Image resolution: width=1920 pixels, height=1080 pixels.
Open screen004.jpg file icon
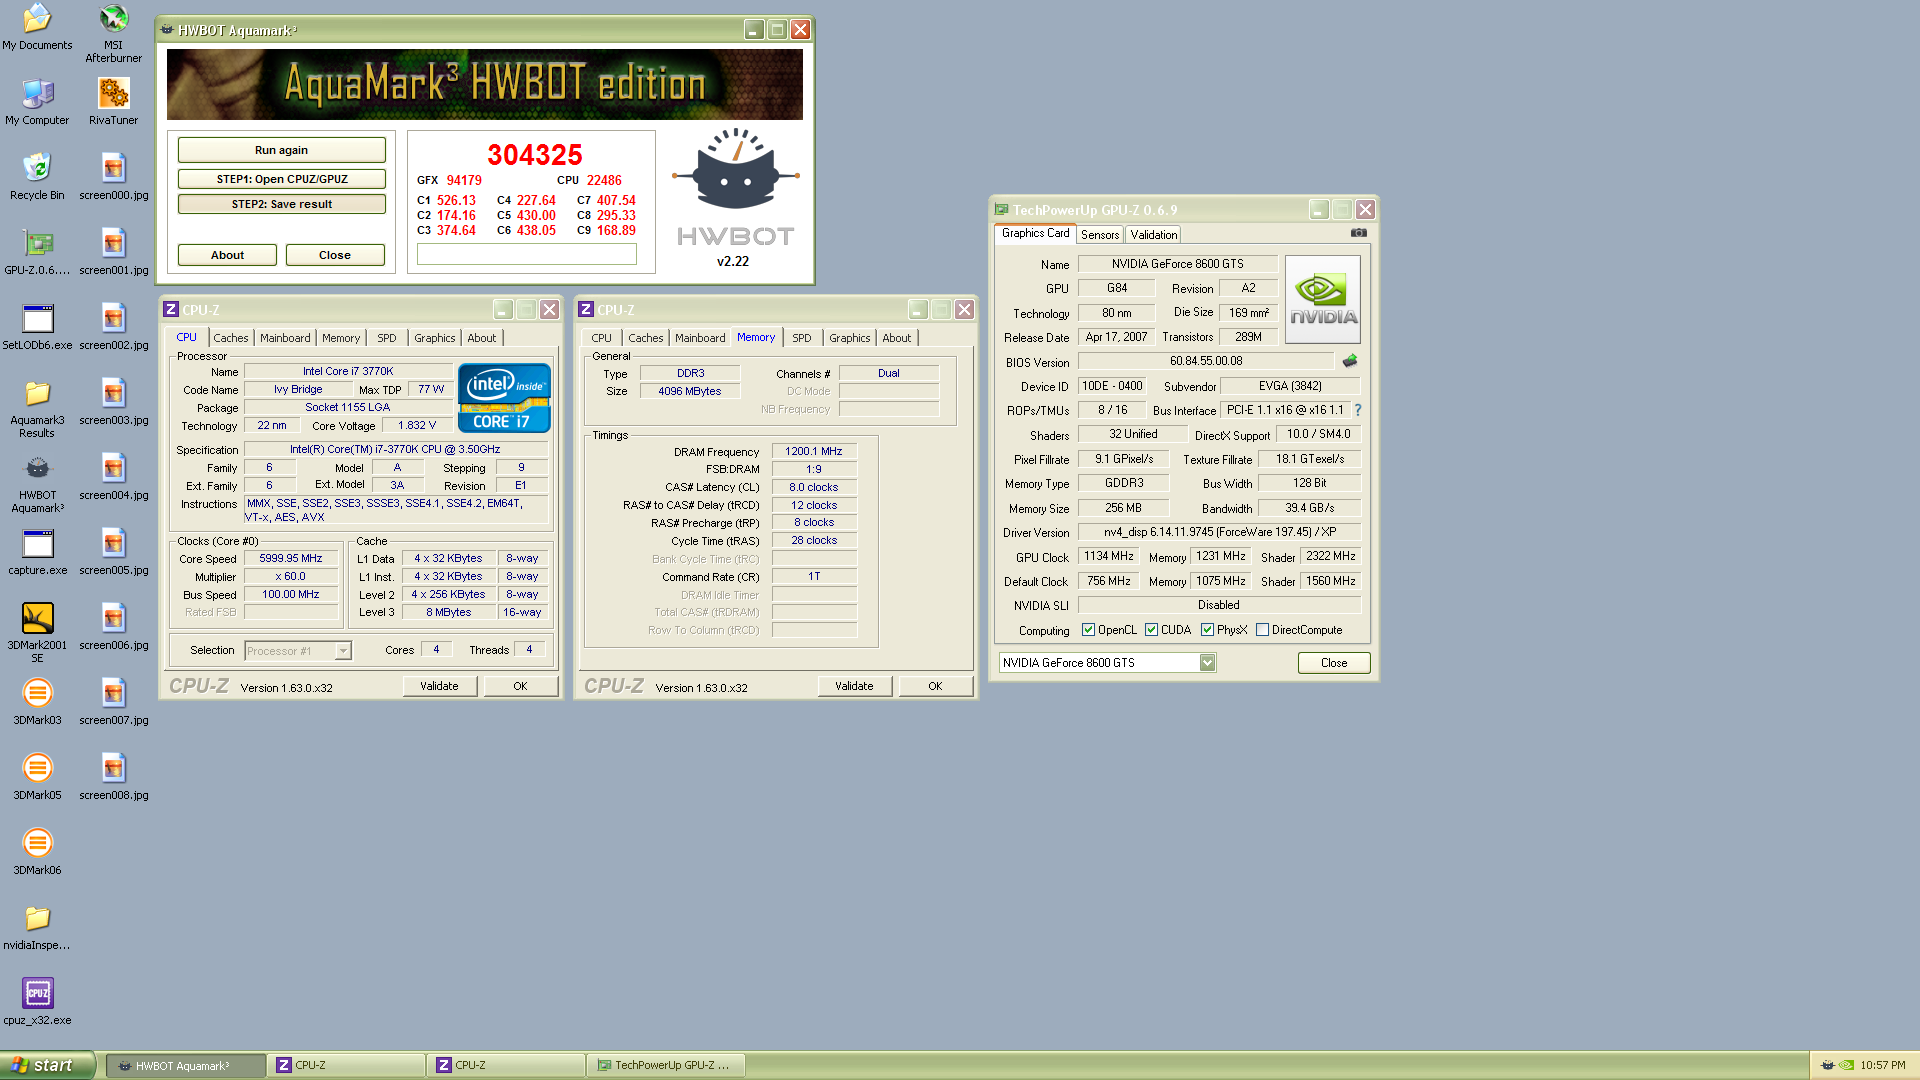pyautogui.click(x=113, y=477)
